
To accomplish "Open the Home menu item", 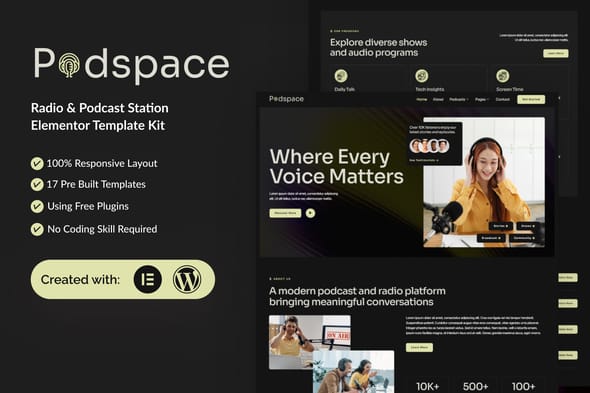I will [422, 99].
